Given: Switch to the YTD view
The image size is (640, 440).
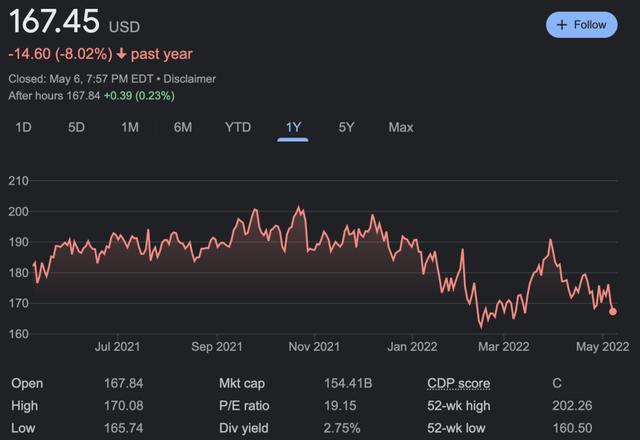Looking at the screenshot, I should tap(238, 127).
